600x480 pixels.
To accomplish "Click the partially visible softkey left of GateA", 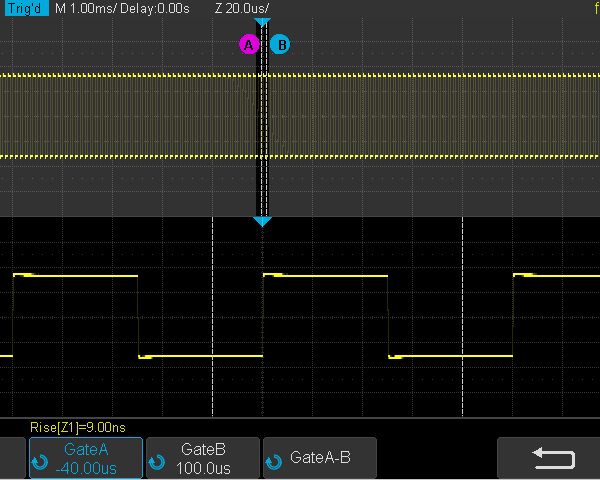I will click(x=11, y=458).
